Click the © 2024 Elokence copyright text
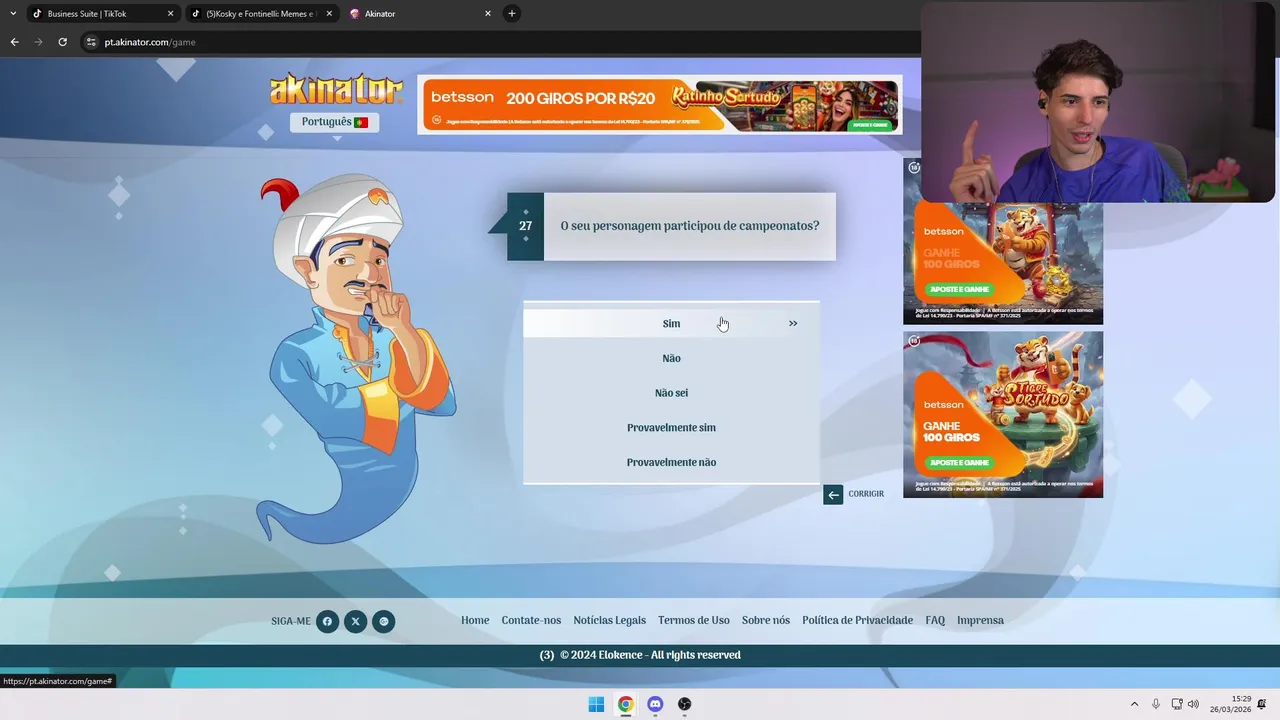1280x720 pixels. pos(650,655)
